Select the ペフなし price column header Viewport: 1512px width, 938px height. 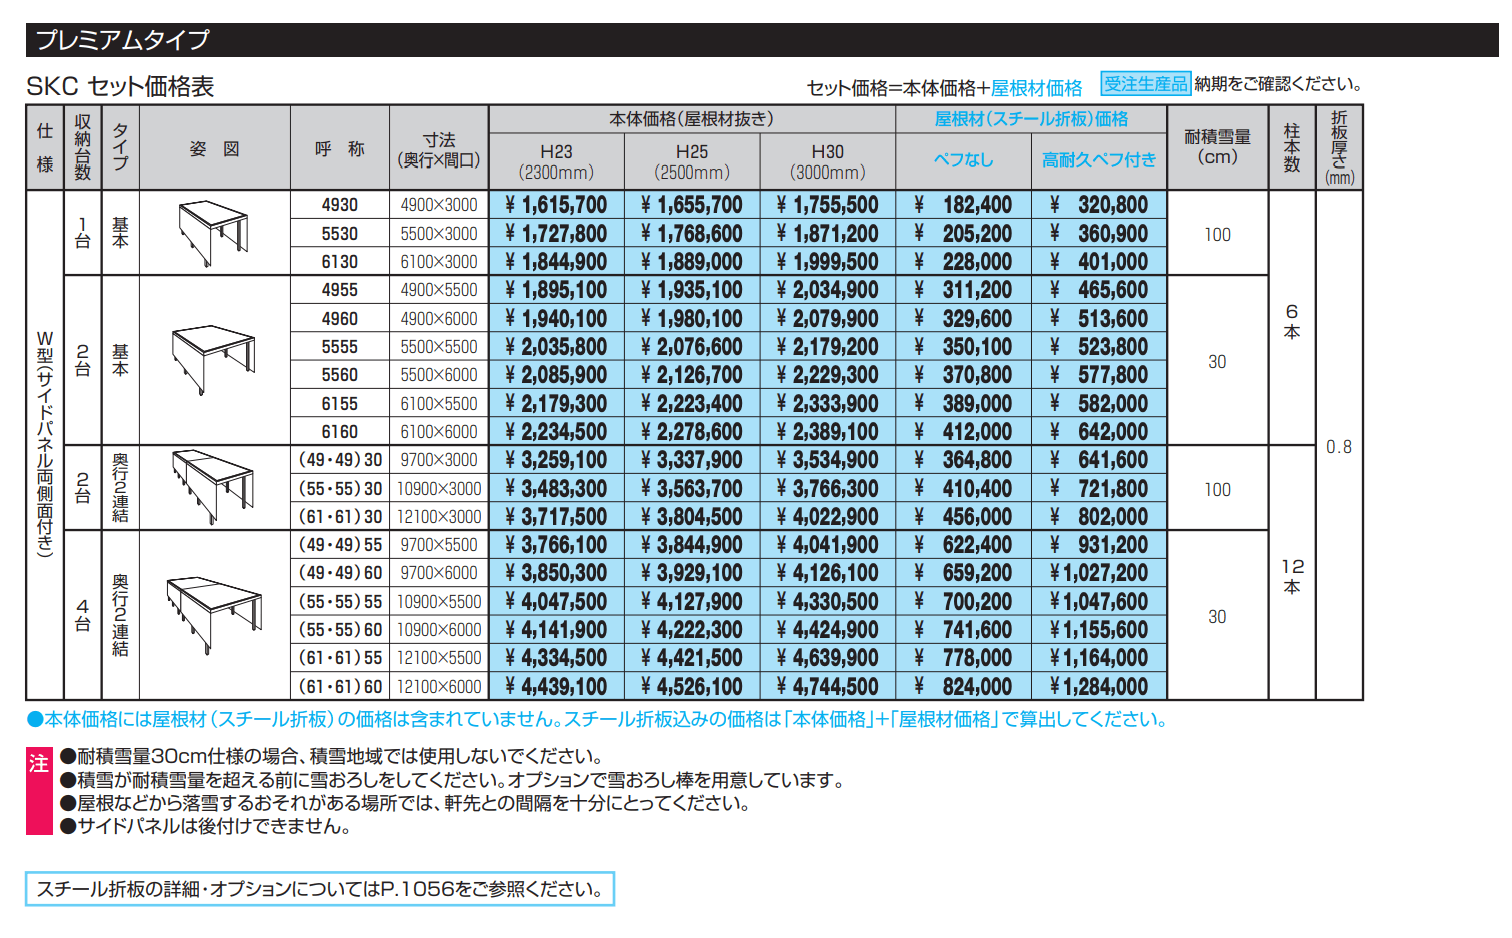[963, 160]
